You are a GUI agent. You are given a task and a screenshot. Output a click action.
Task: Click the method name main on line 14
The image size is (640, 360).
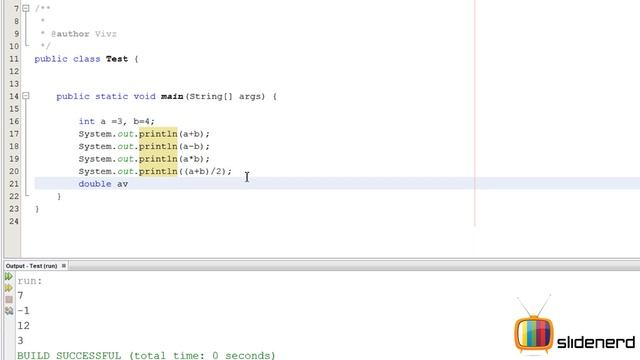click(172, 96)
